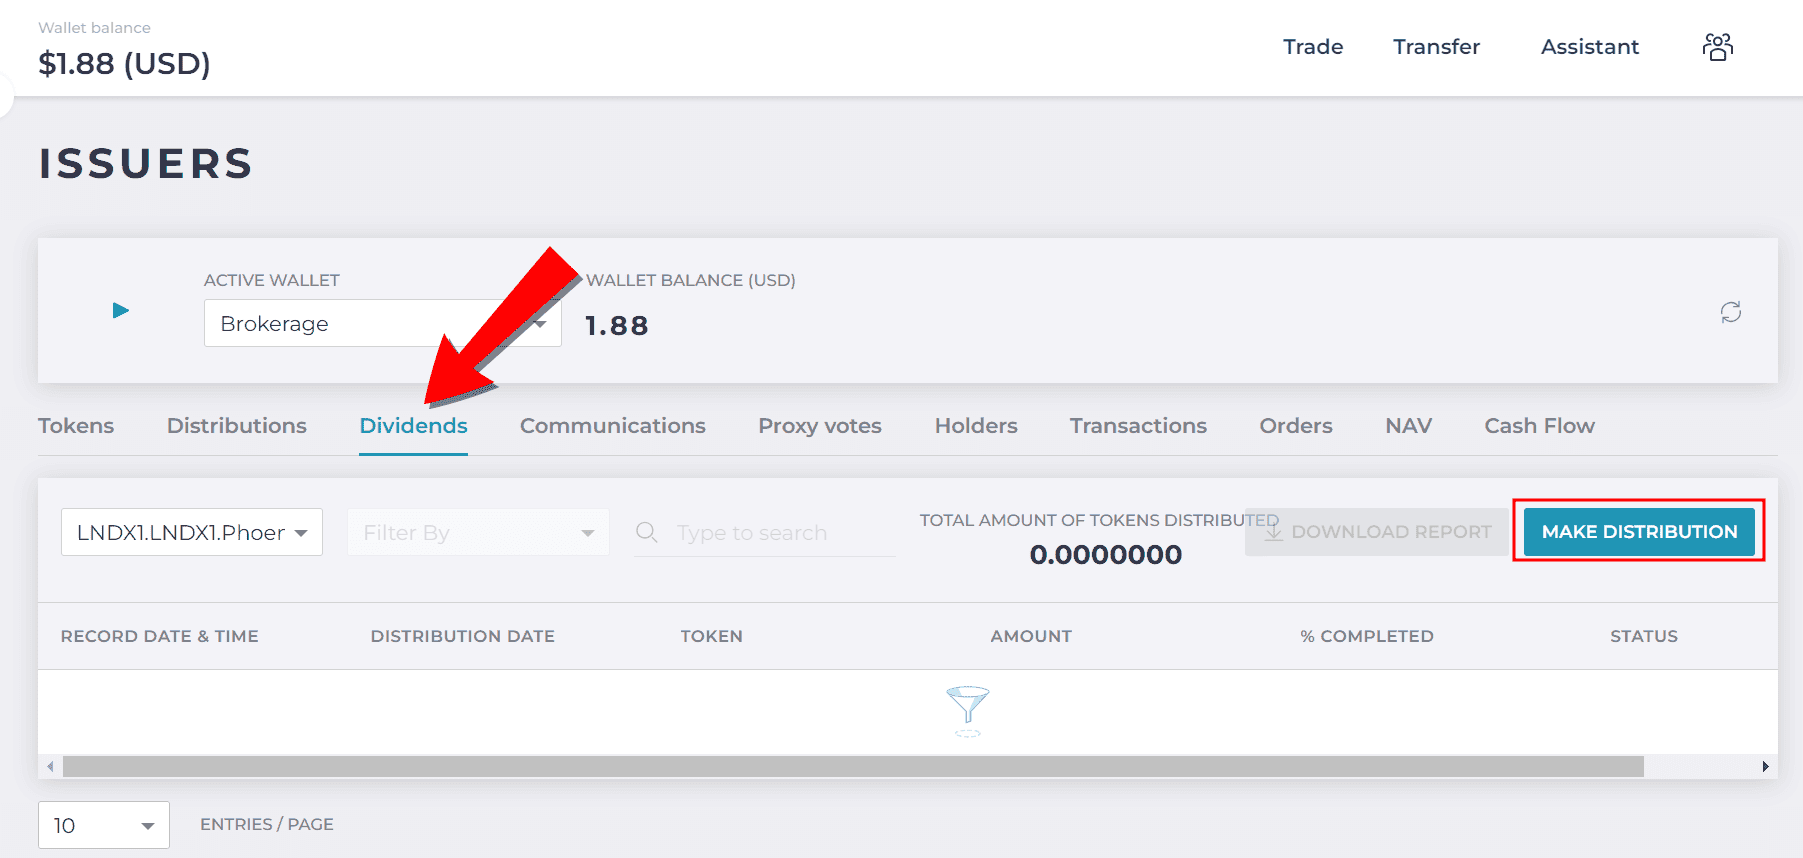Expand the active wallet play arrow

pos(121,310)
